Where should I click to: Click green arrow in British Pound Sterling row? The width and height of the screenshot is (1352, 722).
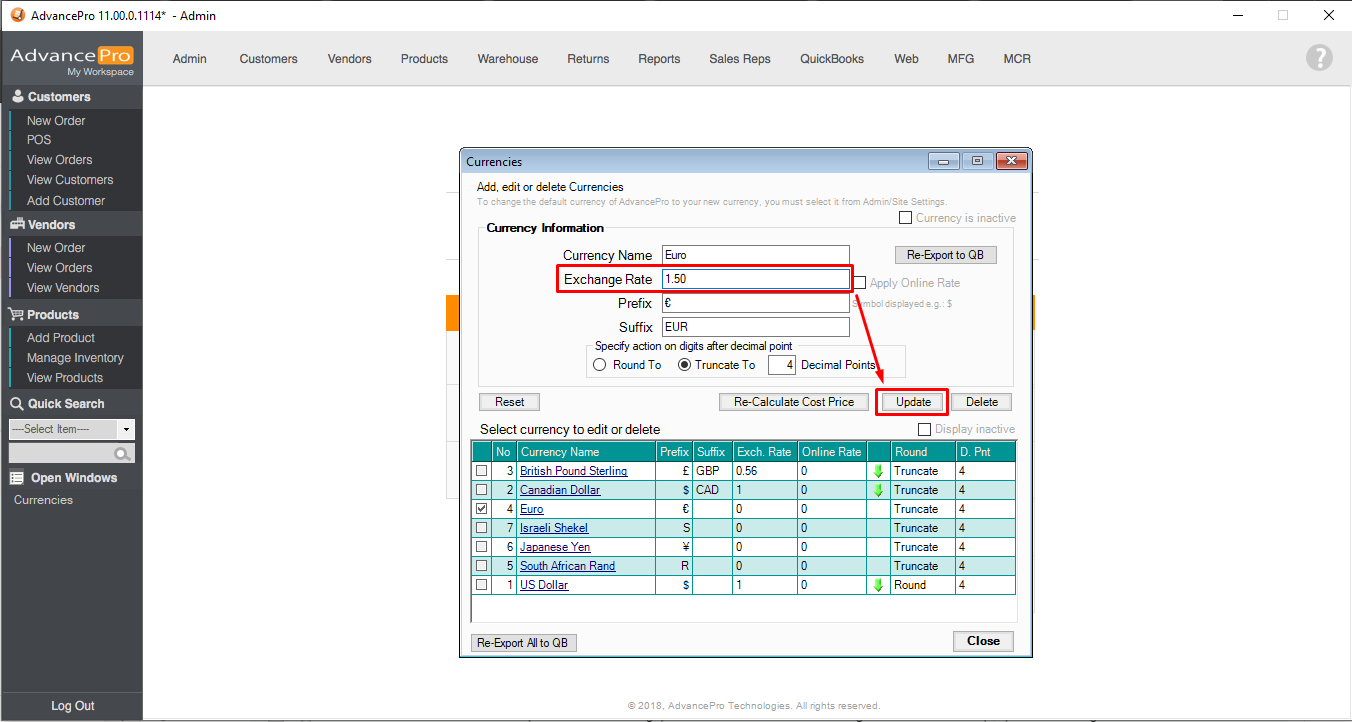879,471
